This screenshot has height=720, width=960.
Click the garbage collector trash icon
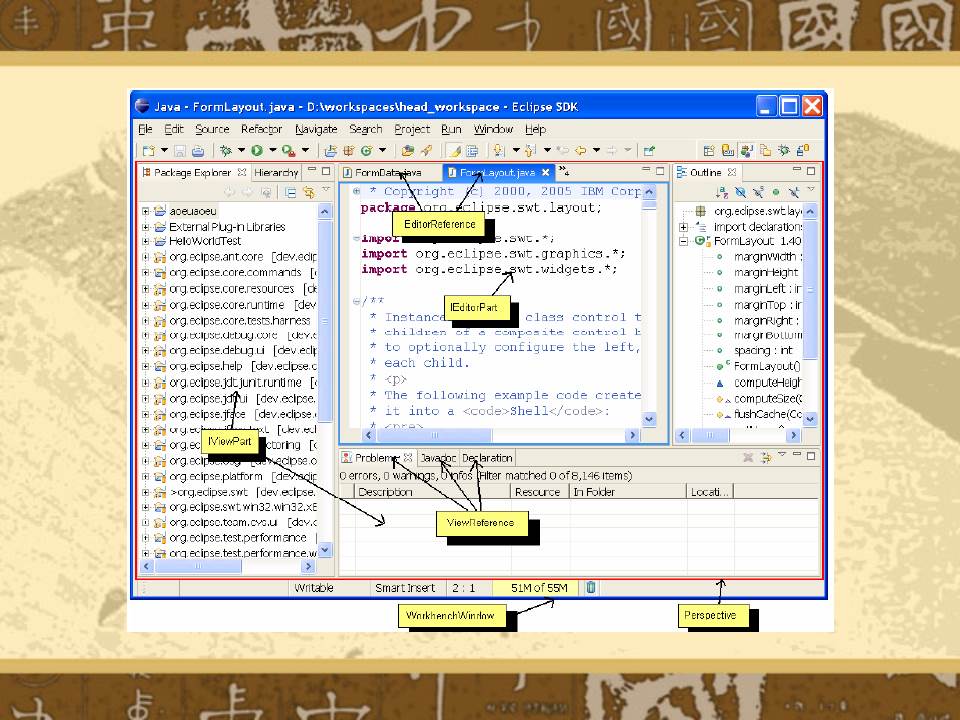click(591, 588)
